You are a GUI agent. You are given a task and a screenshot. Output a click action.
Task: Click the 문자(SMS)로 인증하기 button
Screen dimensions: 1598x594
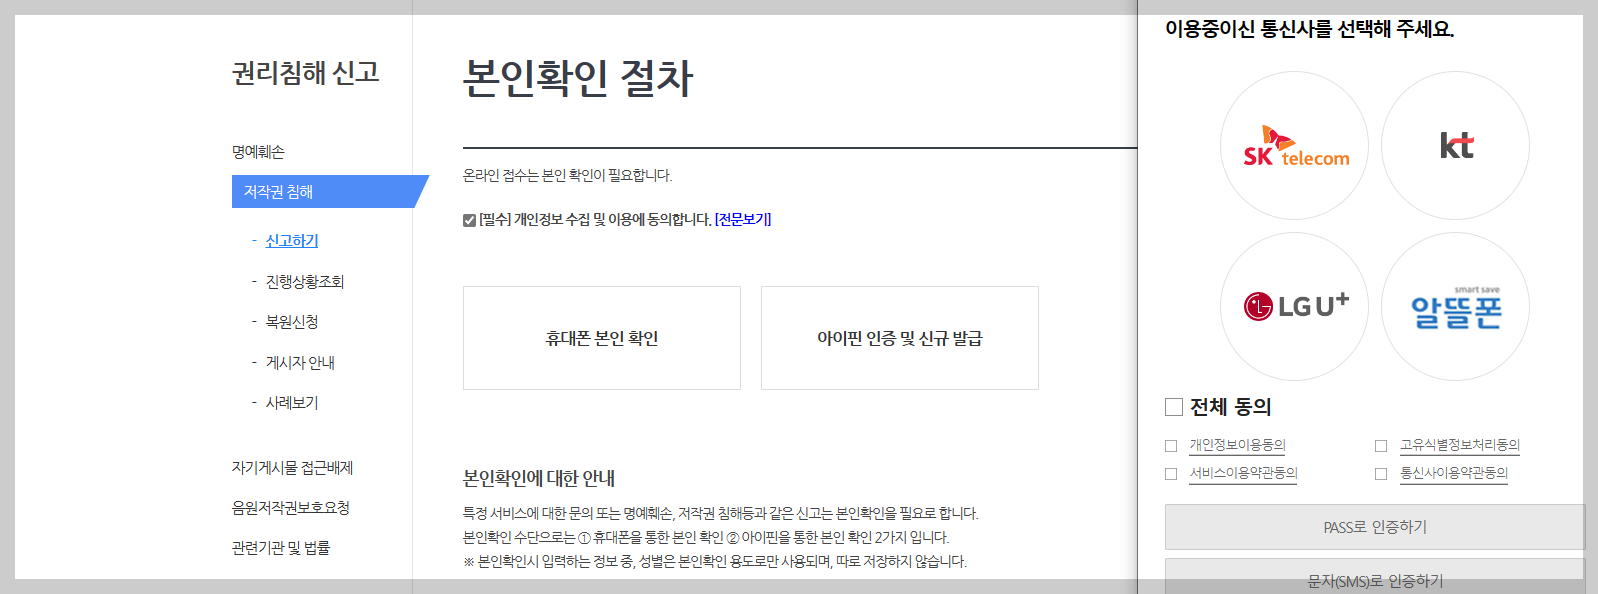(x=1375, y=579)
